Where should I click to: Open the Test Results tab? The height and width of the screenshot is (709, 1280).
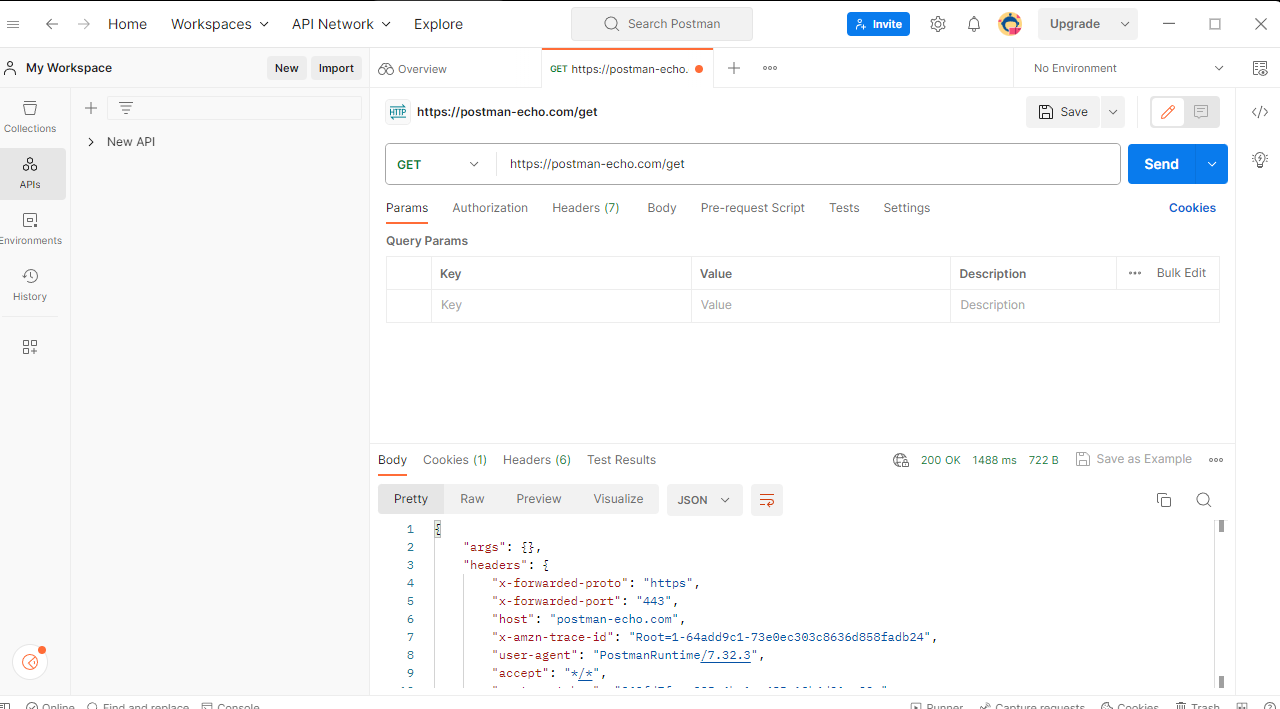622,460
